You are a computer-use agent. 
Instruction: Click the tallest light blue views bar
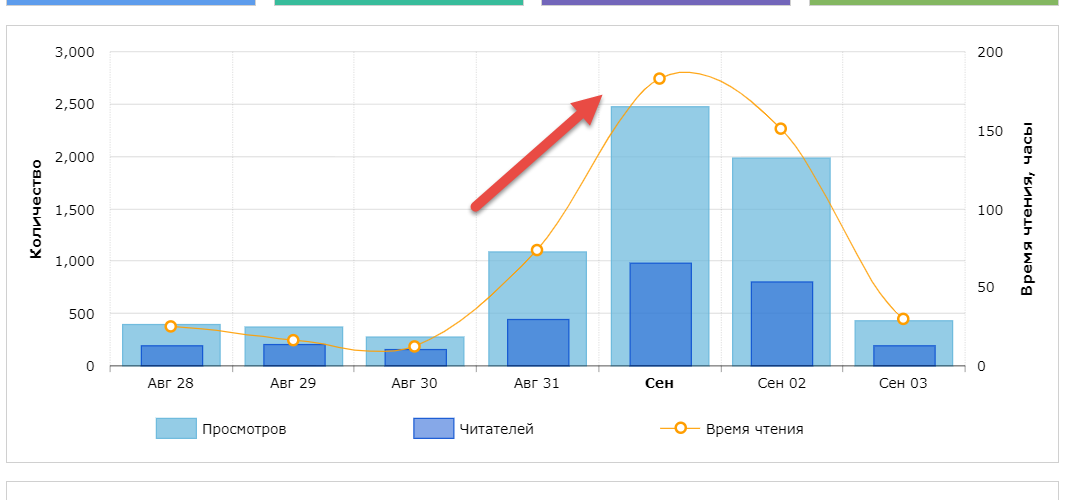660,180
